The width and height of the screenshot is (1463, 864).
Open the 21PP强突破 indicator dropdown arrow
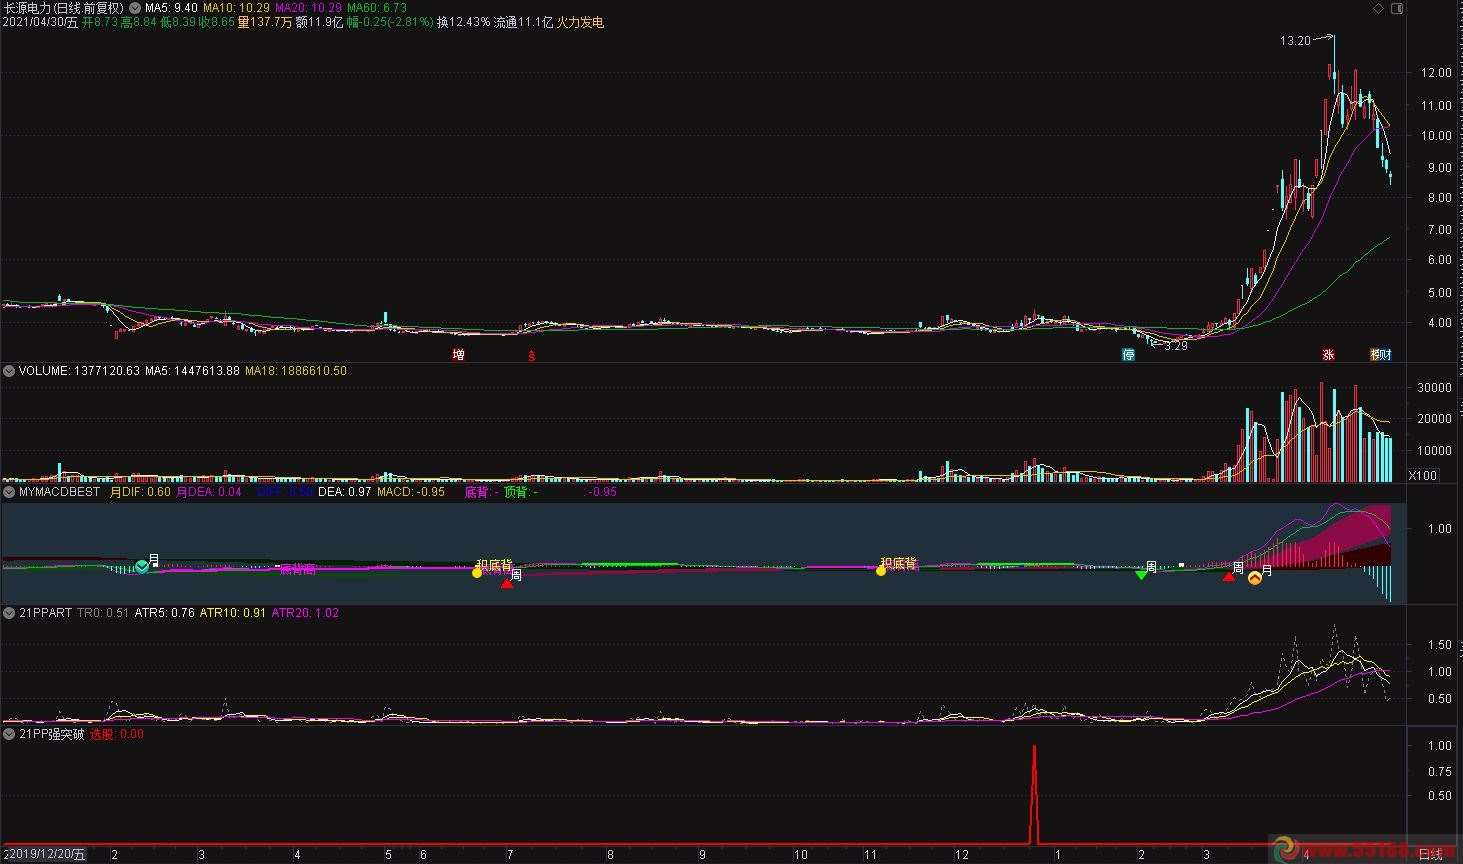9,734
